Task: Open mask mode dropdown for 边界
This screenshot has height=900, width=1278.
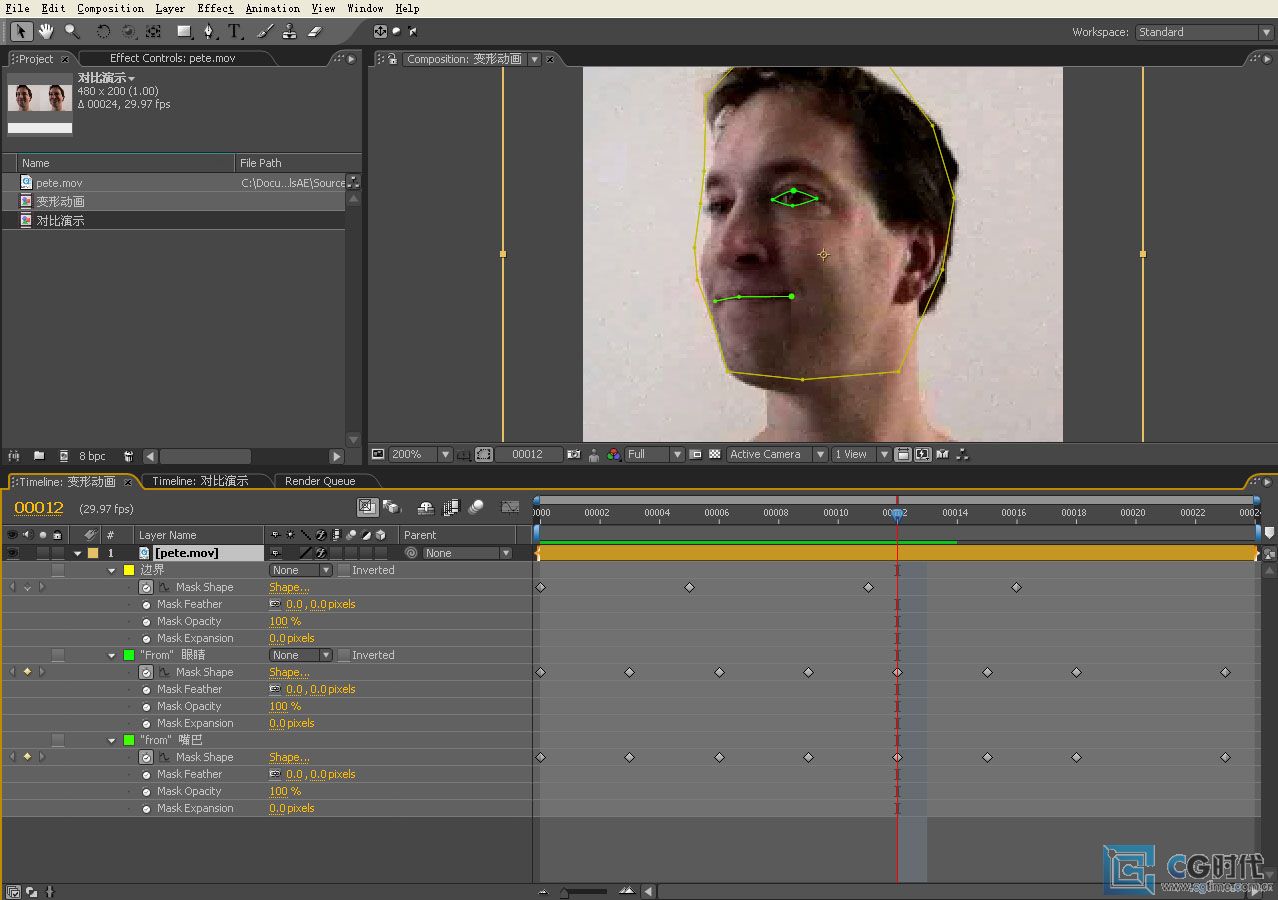Action: coord(300,570)
